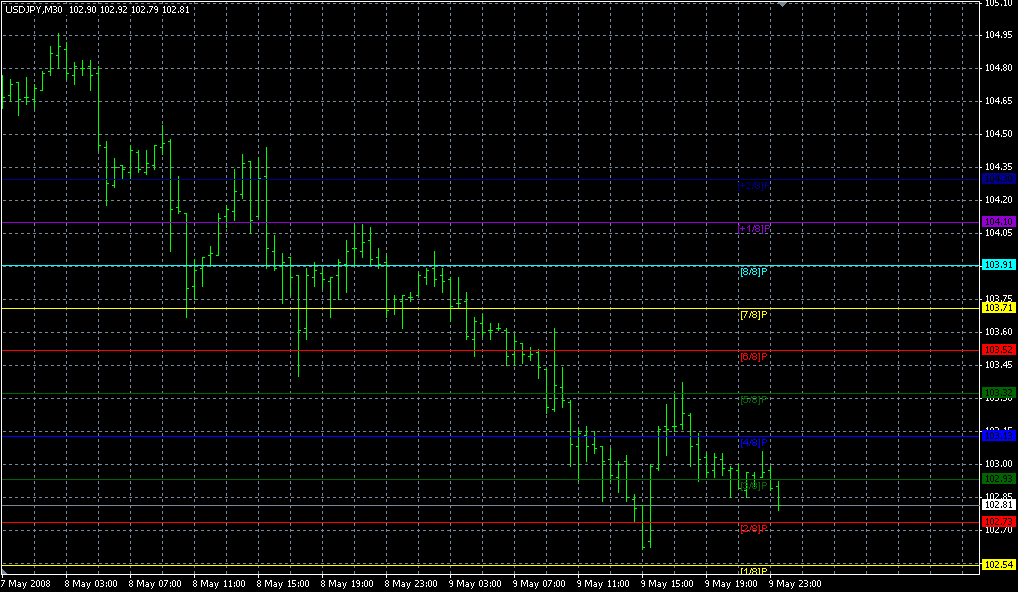Image resolution: width=1018 pixels, height=593 pixels.
Task: Select the red [6/8]P level label
Action: pyautogui.click(x=754, y=357)
